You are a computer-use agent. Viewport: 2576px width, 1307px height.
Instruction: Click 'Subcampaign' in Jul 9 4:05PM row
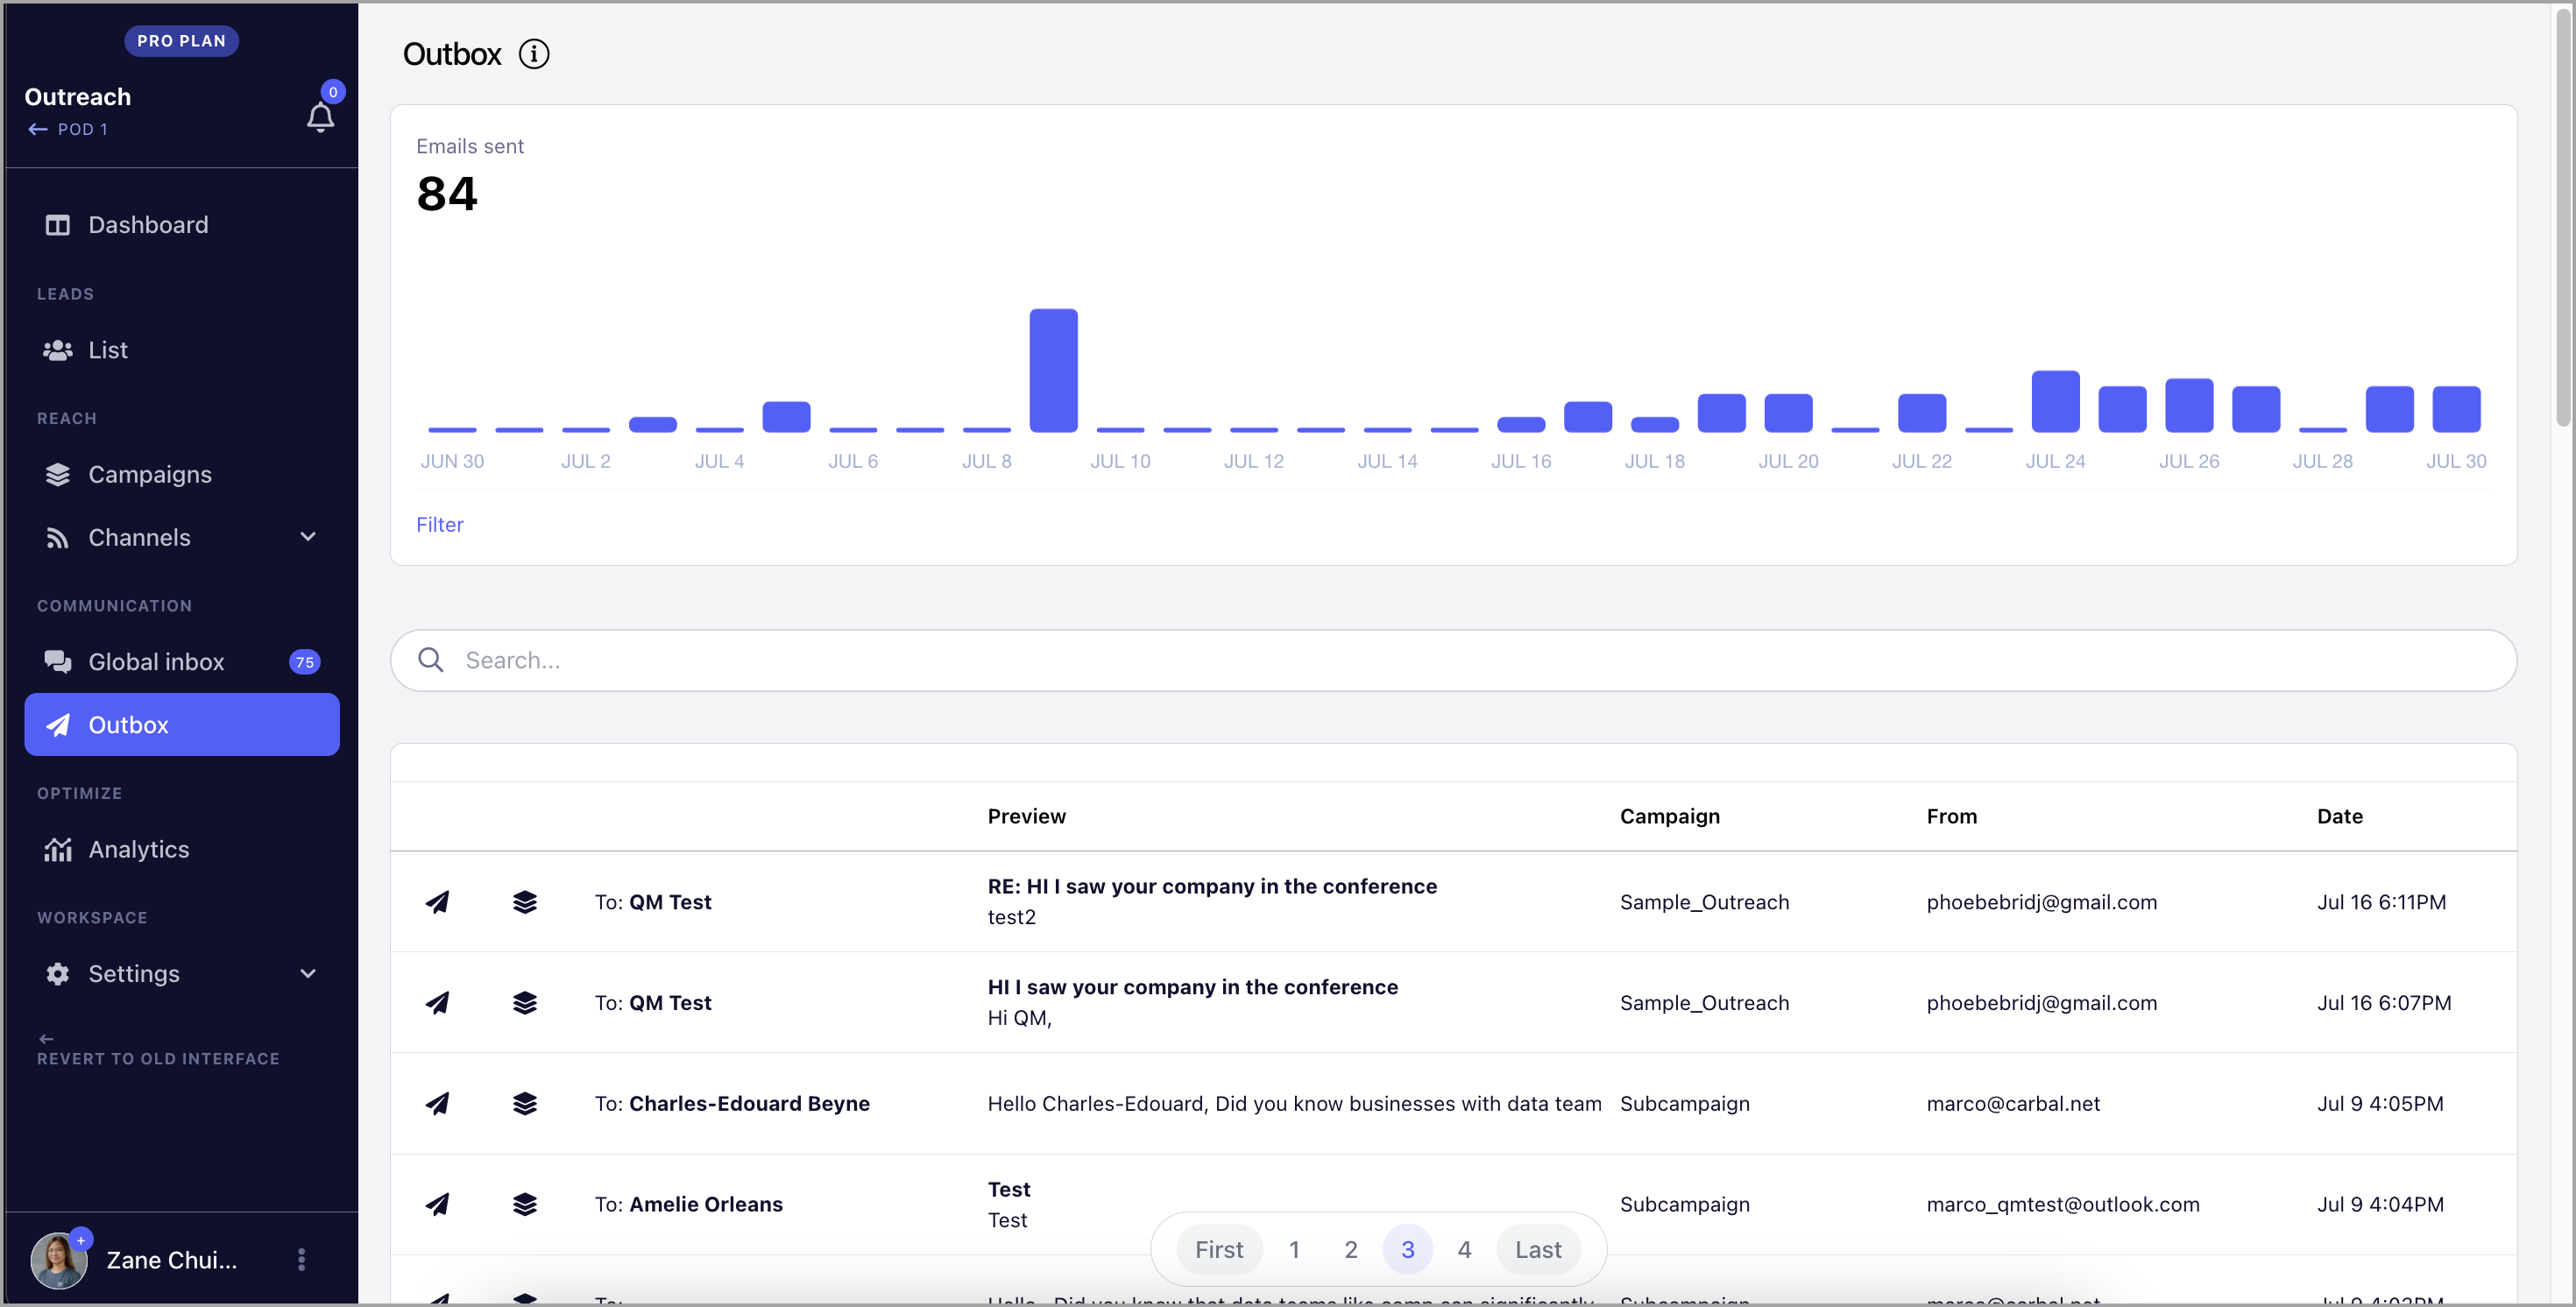[1685, 1104]
